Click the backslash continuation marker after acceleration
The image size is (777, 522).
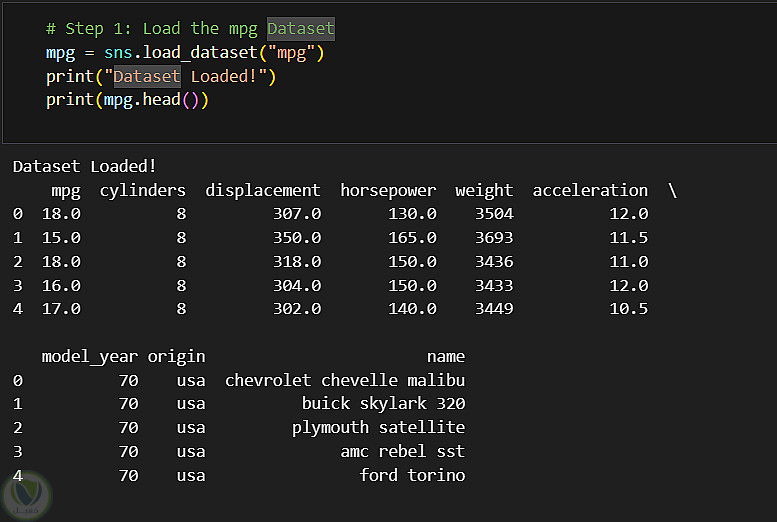click(x=672, y=190)
